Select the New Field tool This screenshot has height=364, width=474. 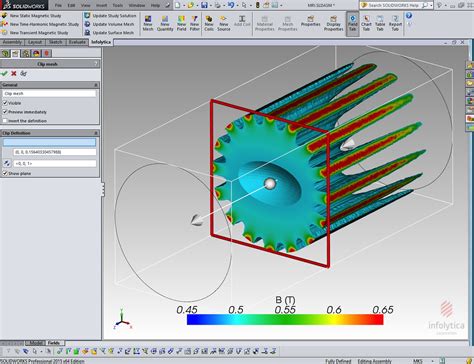tap(181, 23)
